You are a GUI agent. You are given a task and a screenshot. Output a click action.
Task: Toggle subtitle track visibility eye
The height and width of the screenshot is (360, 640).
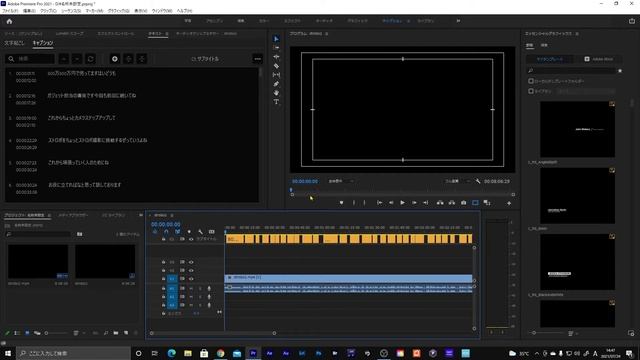191,239
